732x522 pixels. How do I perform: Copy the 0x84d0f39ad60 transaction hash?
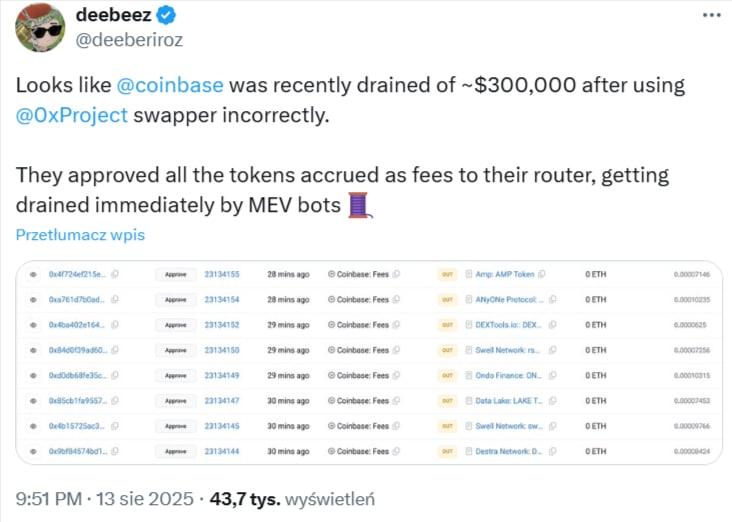pos(116,350)
